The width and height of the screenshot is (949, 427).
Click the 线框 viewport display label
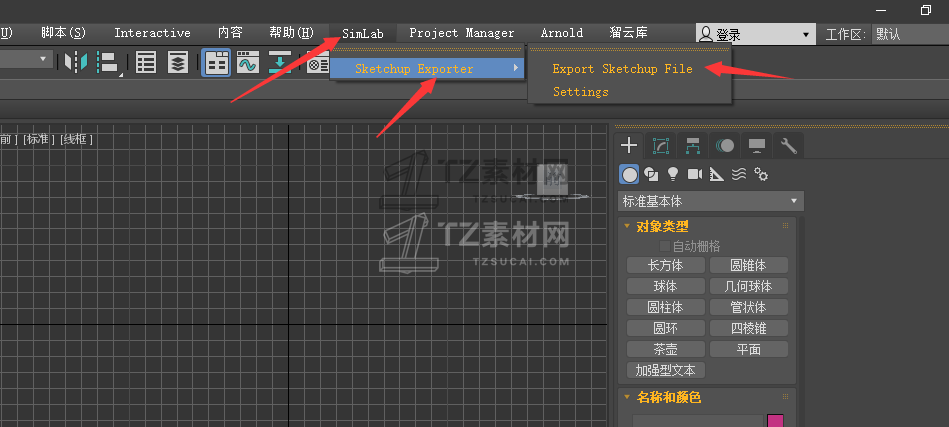[76, 139]
